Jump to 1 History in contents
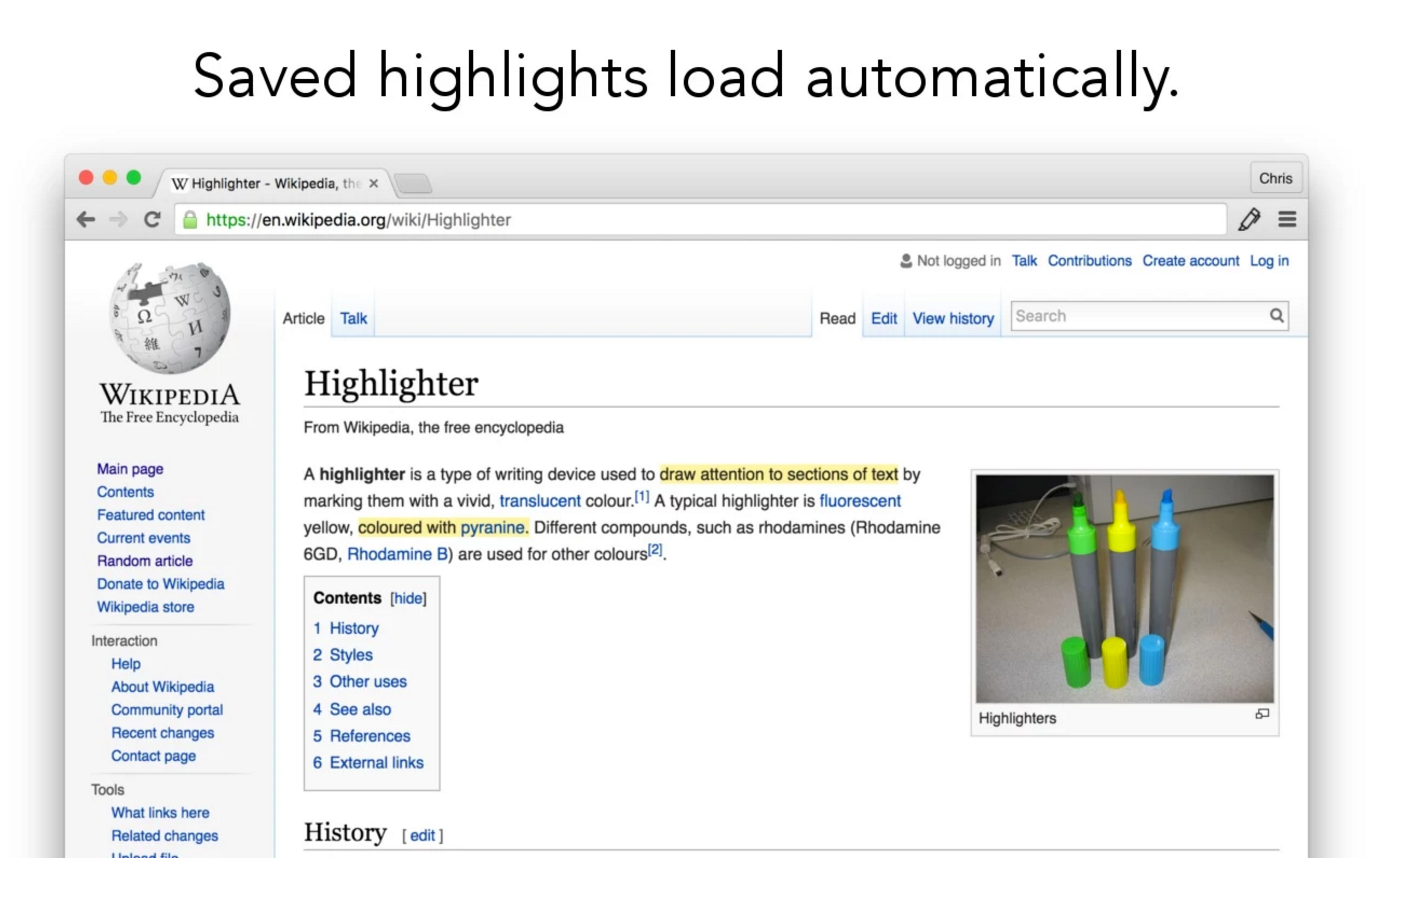Viewport: 1418px width, 910px height. pos(346,628)
